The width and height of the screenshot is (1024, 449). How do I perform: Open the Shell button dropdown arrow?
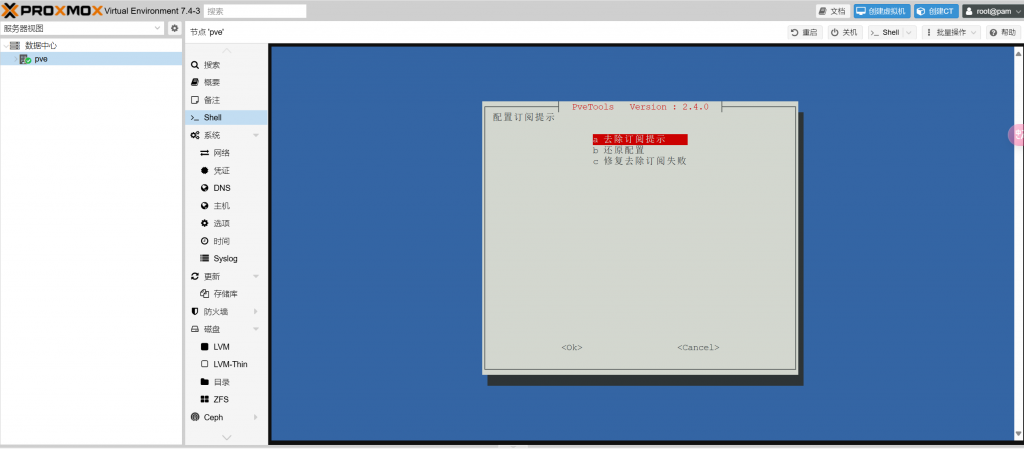(x=909, y=32)
